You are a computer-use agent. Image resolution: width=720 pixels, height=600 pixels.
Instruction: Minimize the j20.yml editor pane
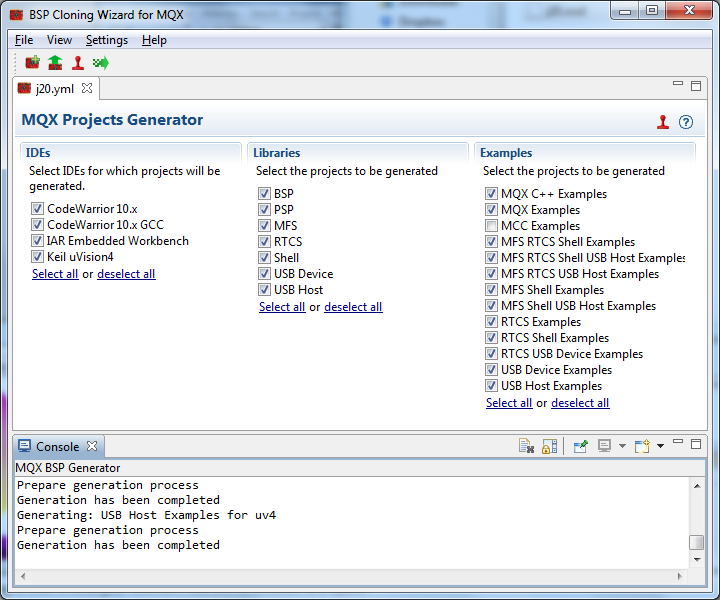click(678, 84)
